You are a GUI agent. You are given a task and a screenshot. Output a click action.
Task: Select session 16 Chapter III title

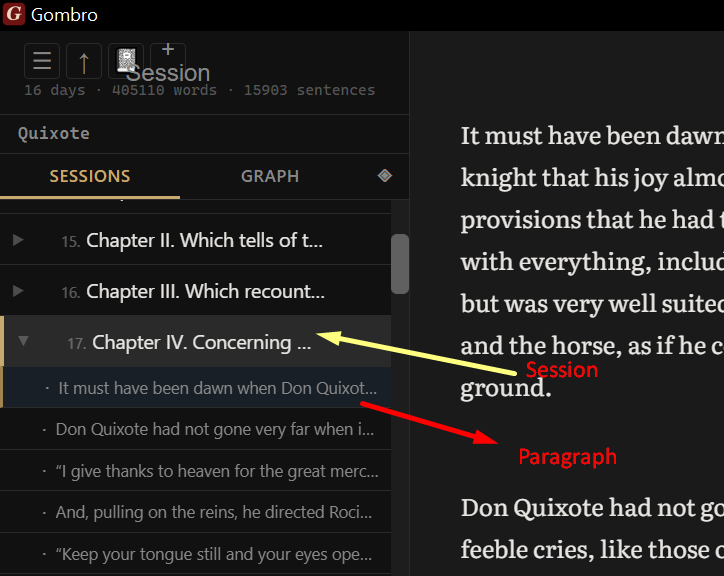point(205,291)
